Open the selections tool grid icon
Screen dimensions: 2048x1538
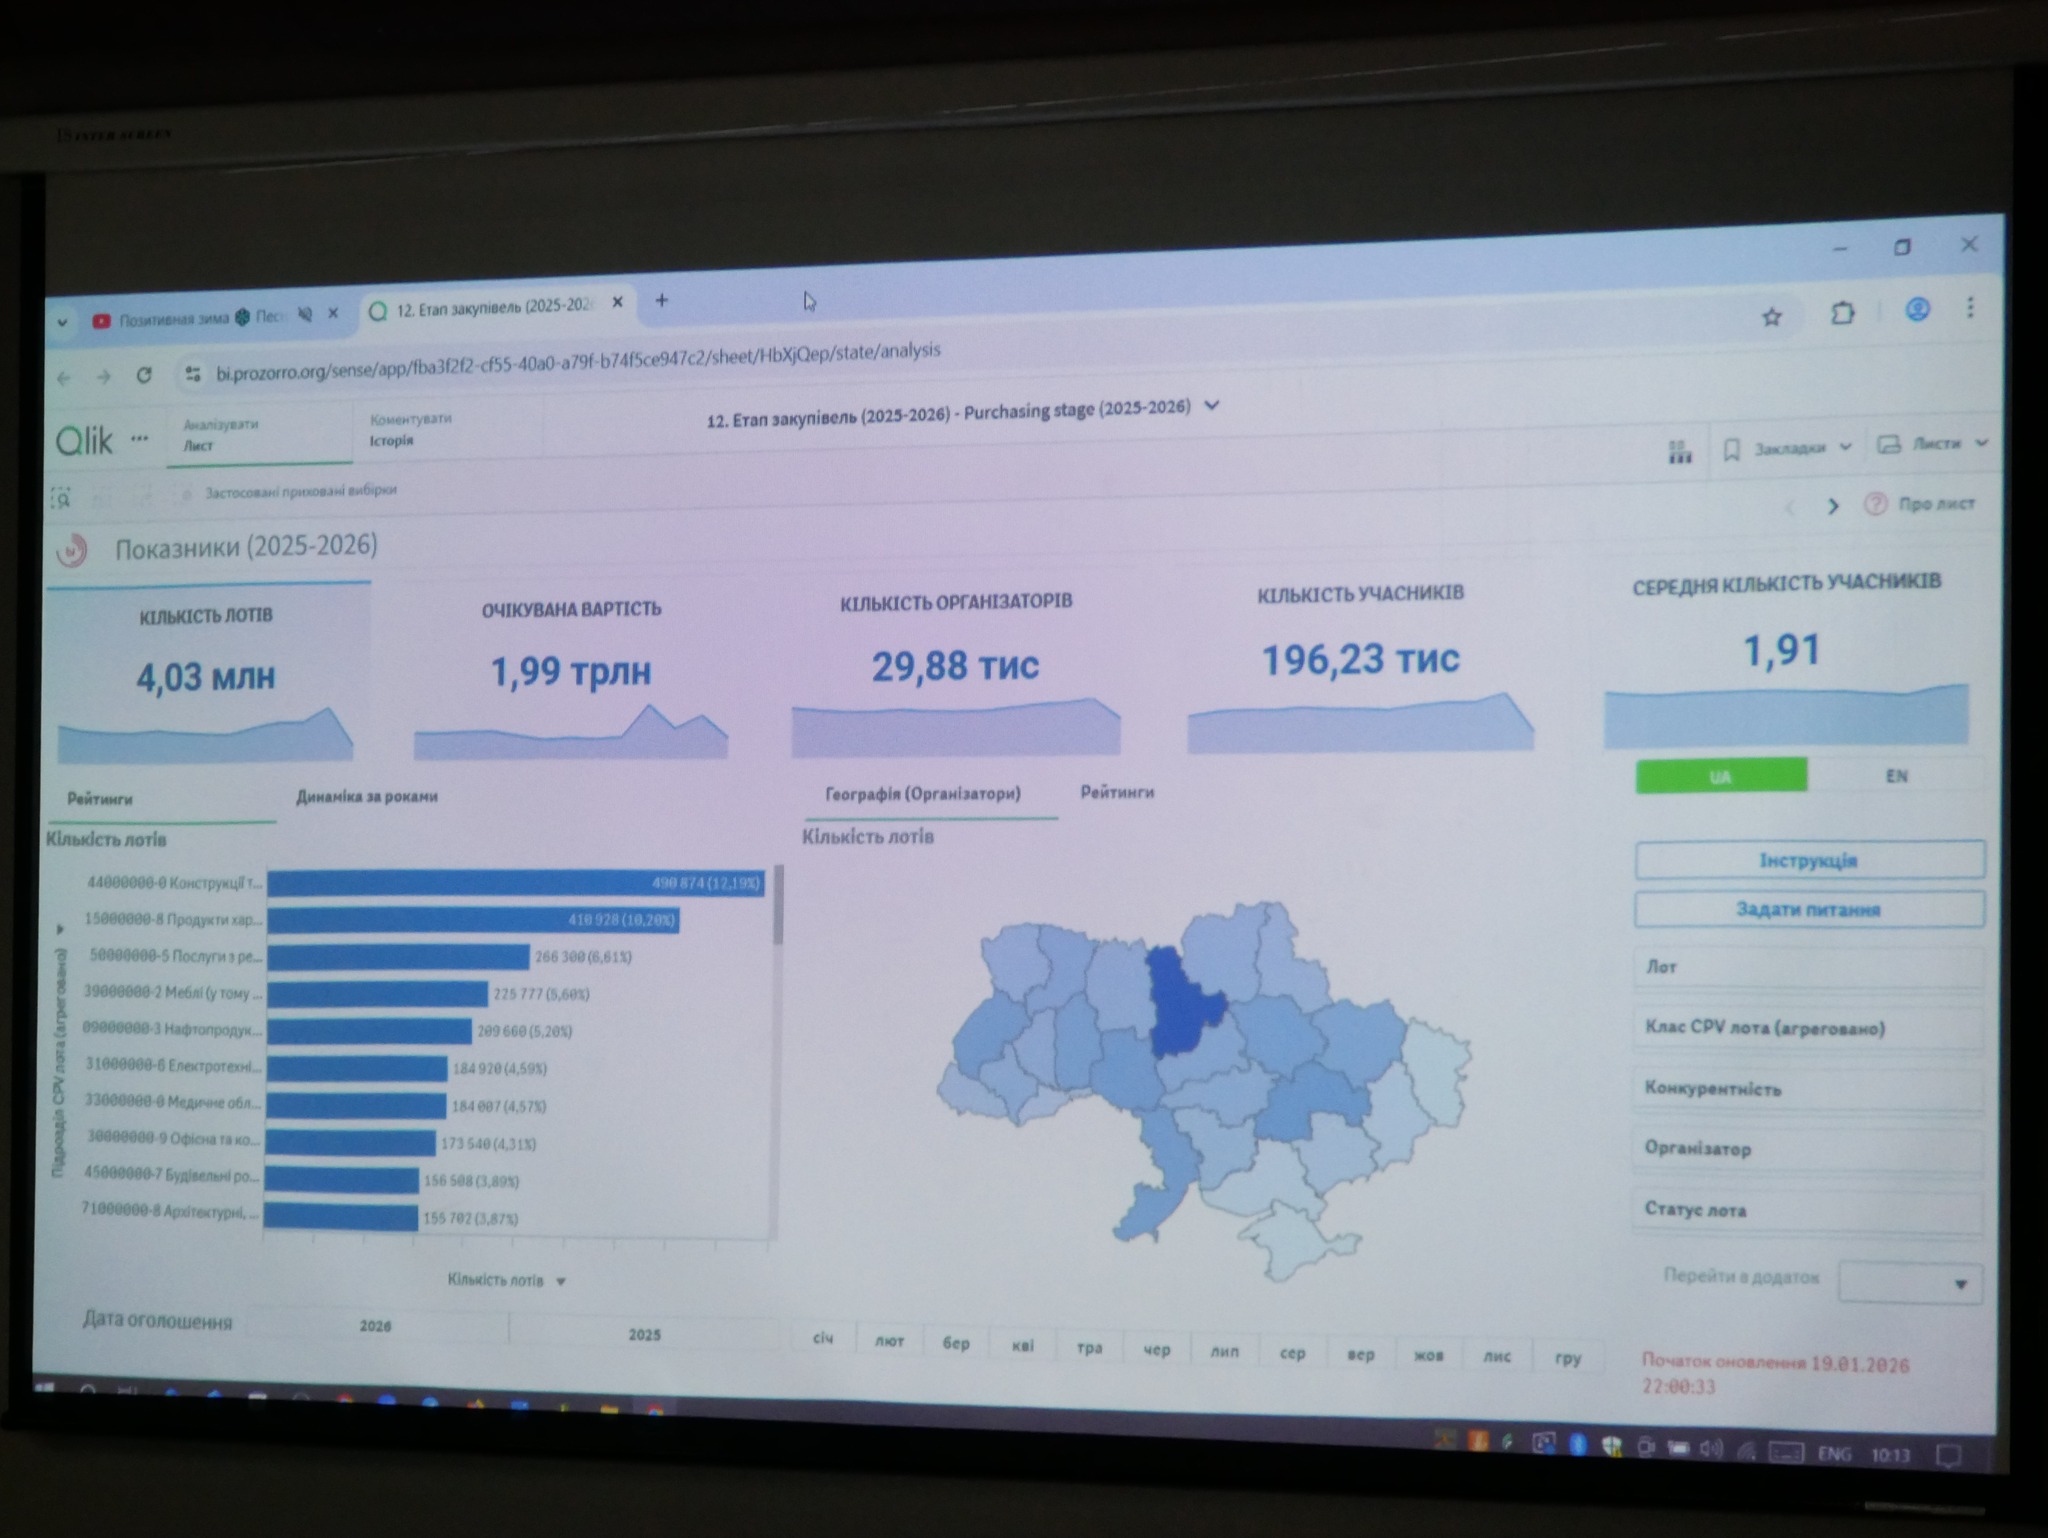tap(1680, 452)
